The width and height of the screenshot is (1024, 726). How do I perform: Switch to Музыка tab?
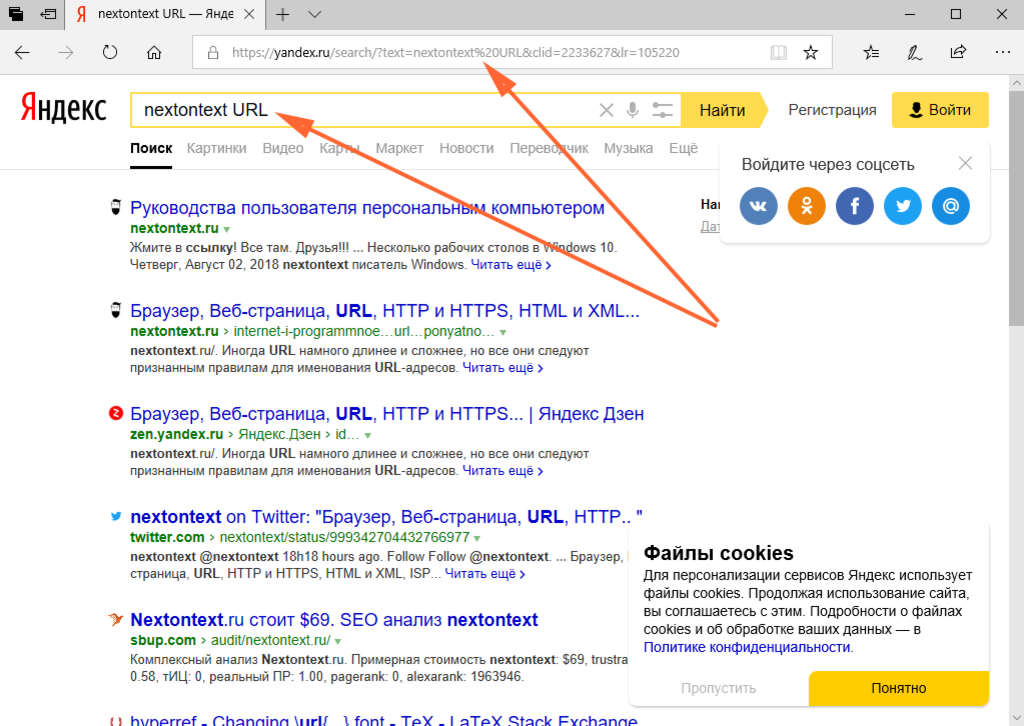pyautogui.click(x=628, y=148)
